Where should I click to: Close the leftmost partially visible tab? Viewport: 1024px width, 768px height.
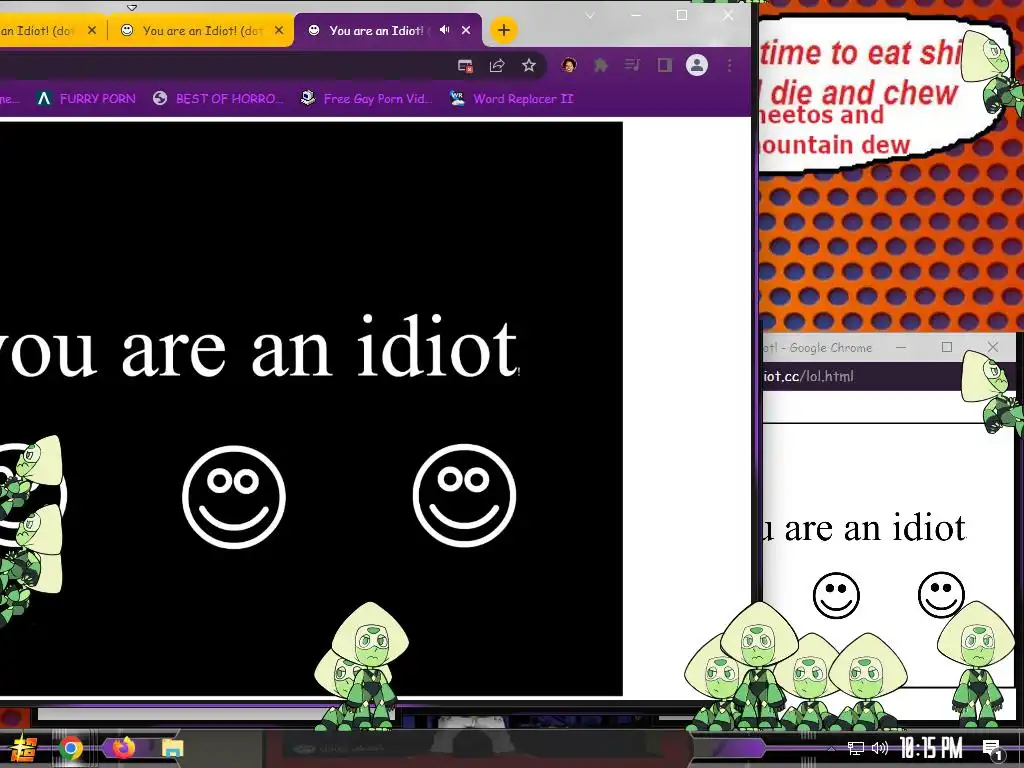92,30
